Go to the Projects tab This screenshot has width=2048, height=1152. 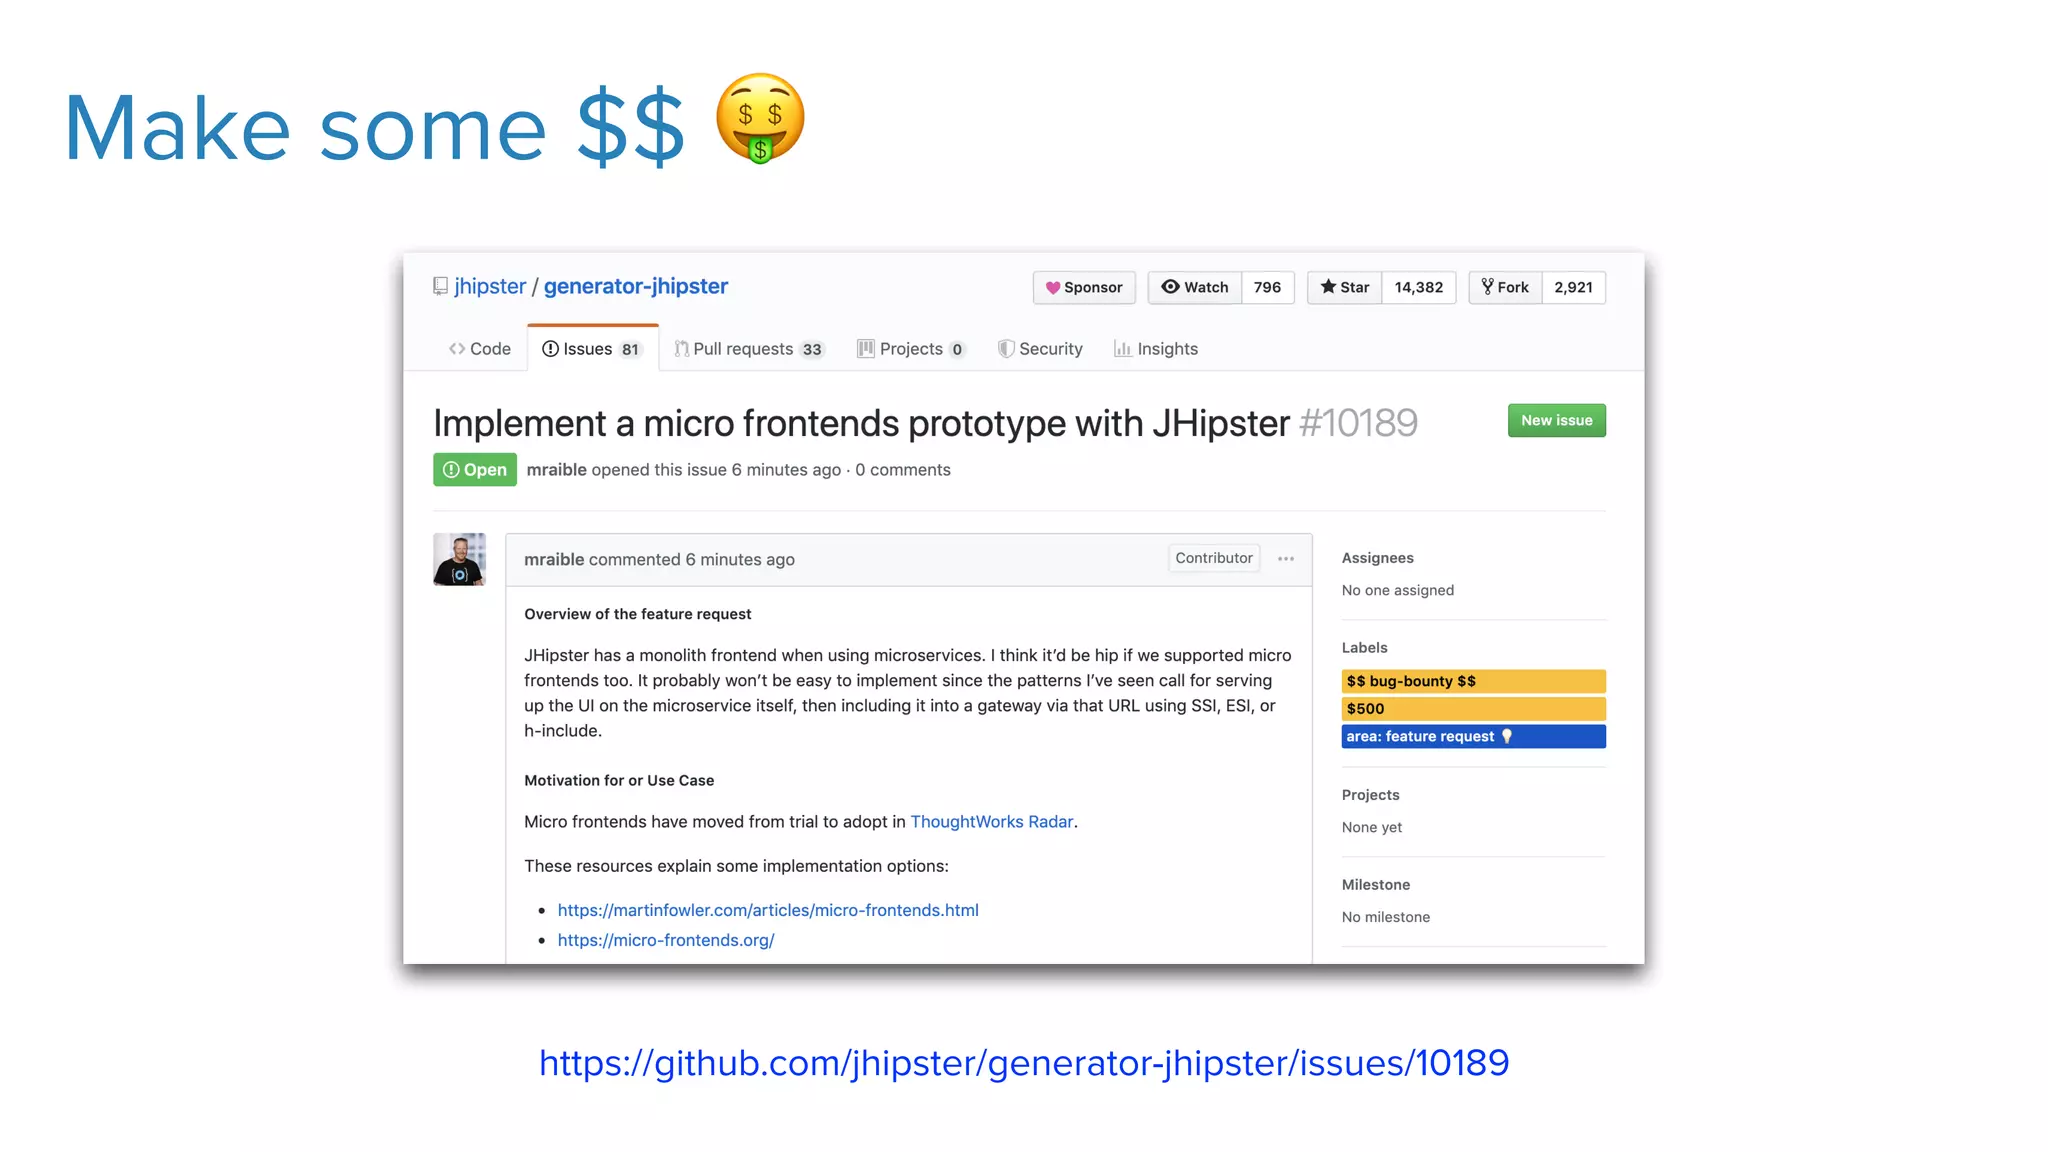coord(911,349)
